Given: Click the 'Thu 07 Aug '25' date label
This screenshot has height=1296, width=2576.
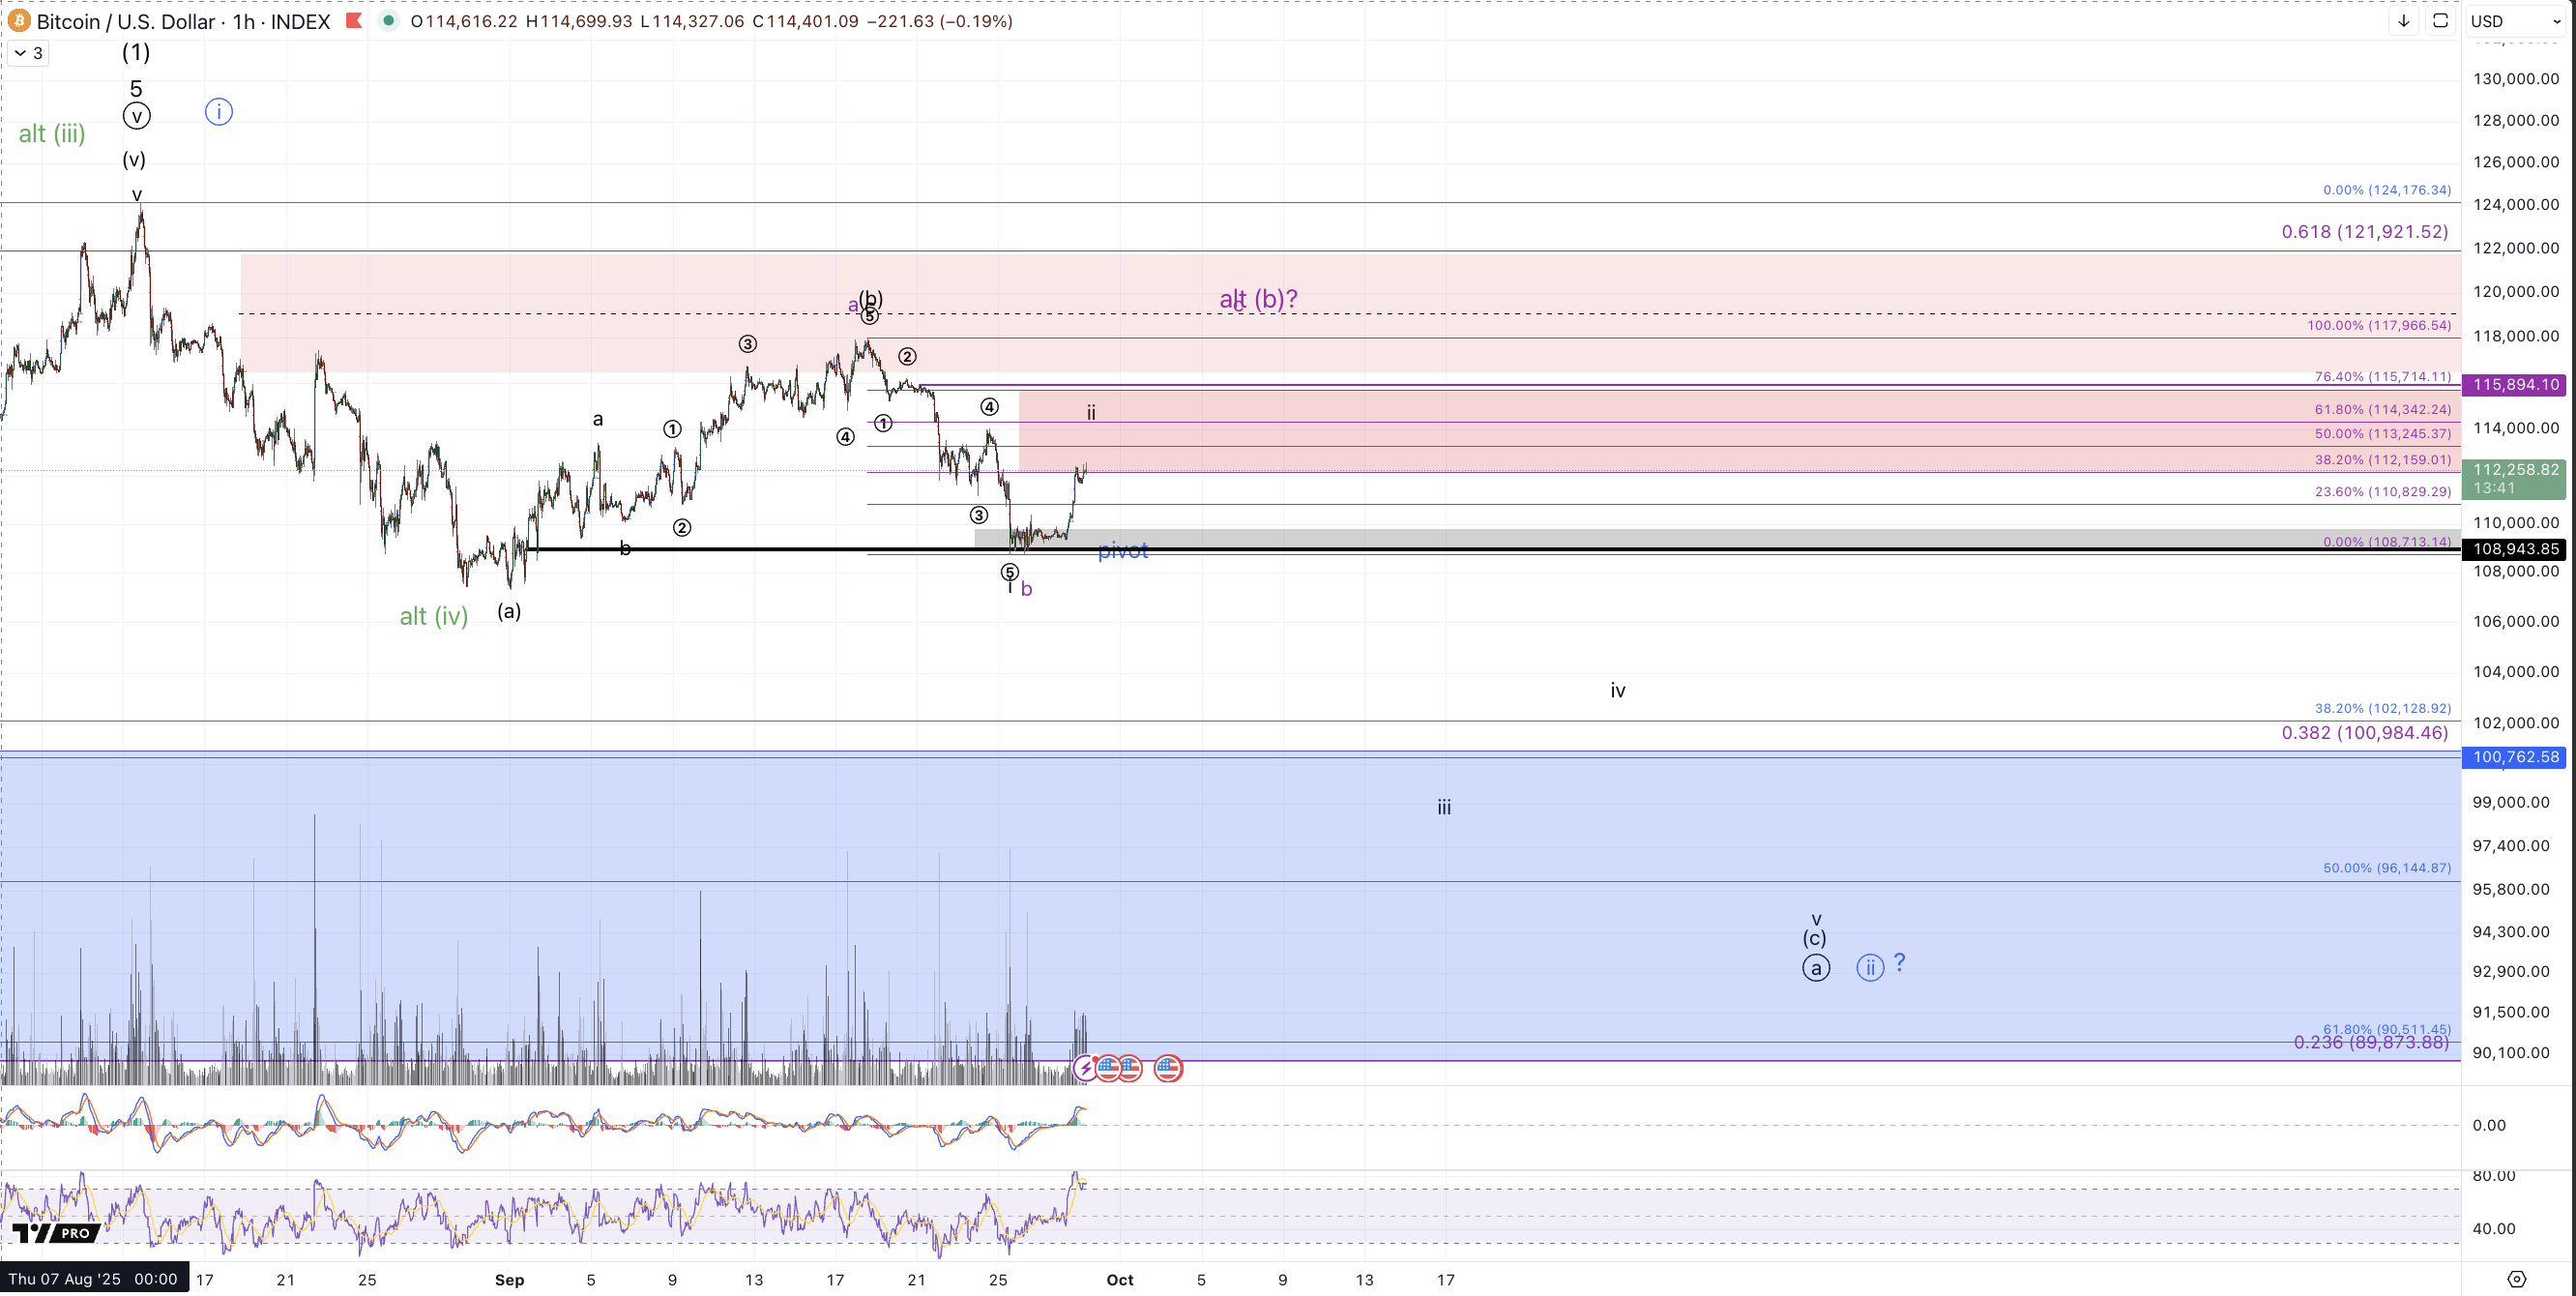Looking at the screenshot, I should [x=93, y=1279].
